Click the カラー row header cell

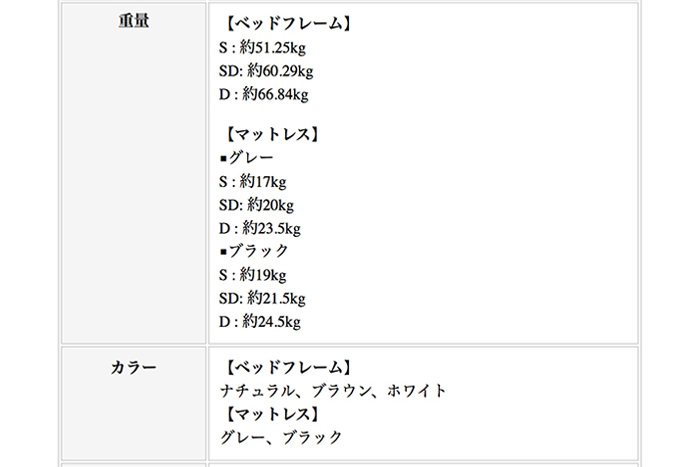pos(133,404)
